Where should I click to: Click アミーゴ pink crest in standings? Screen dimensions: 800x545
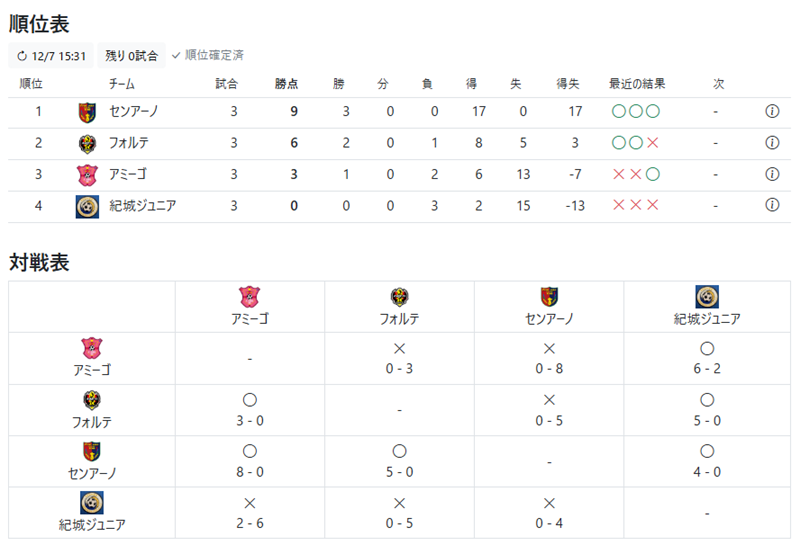tap(87, 175)
